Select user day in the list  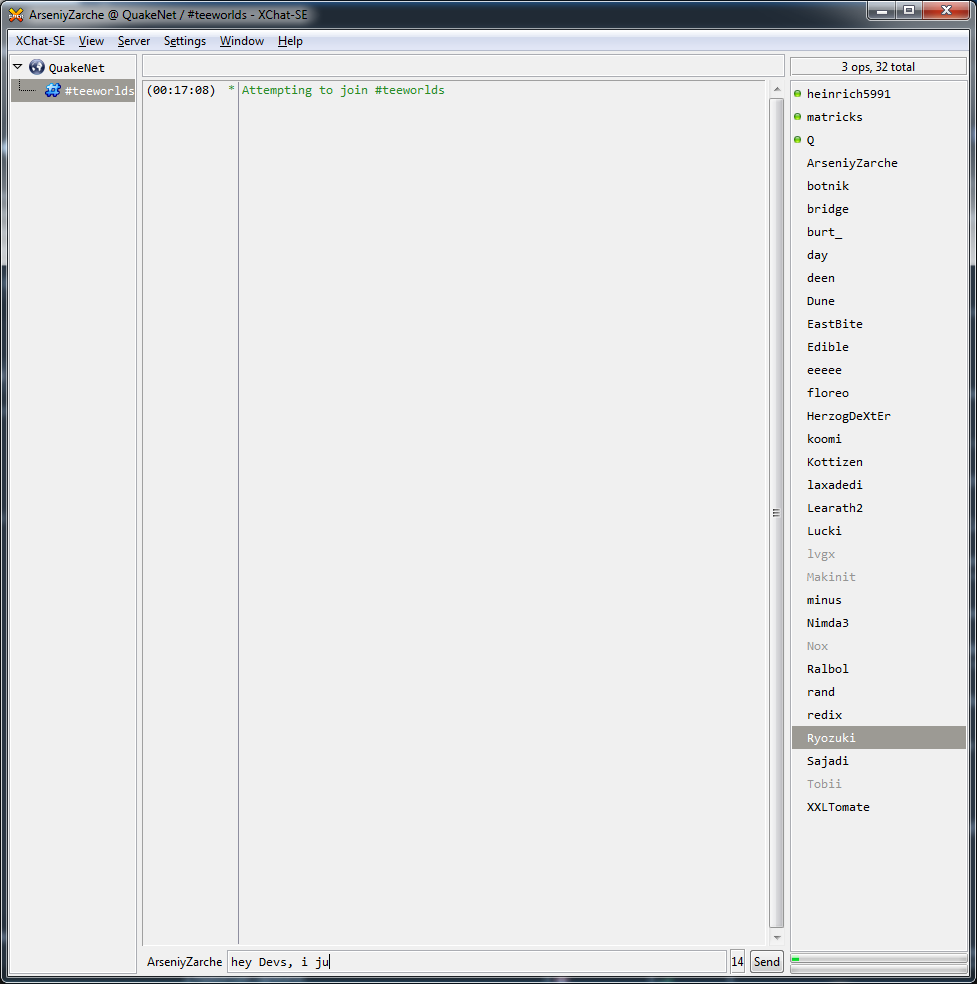878,255
